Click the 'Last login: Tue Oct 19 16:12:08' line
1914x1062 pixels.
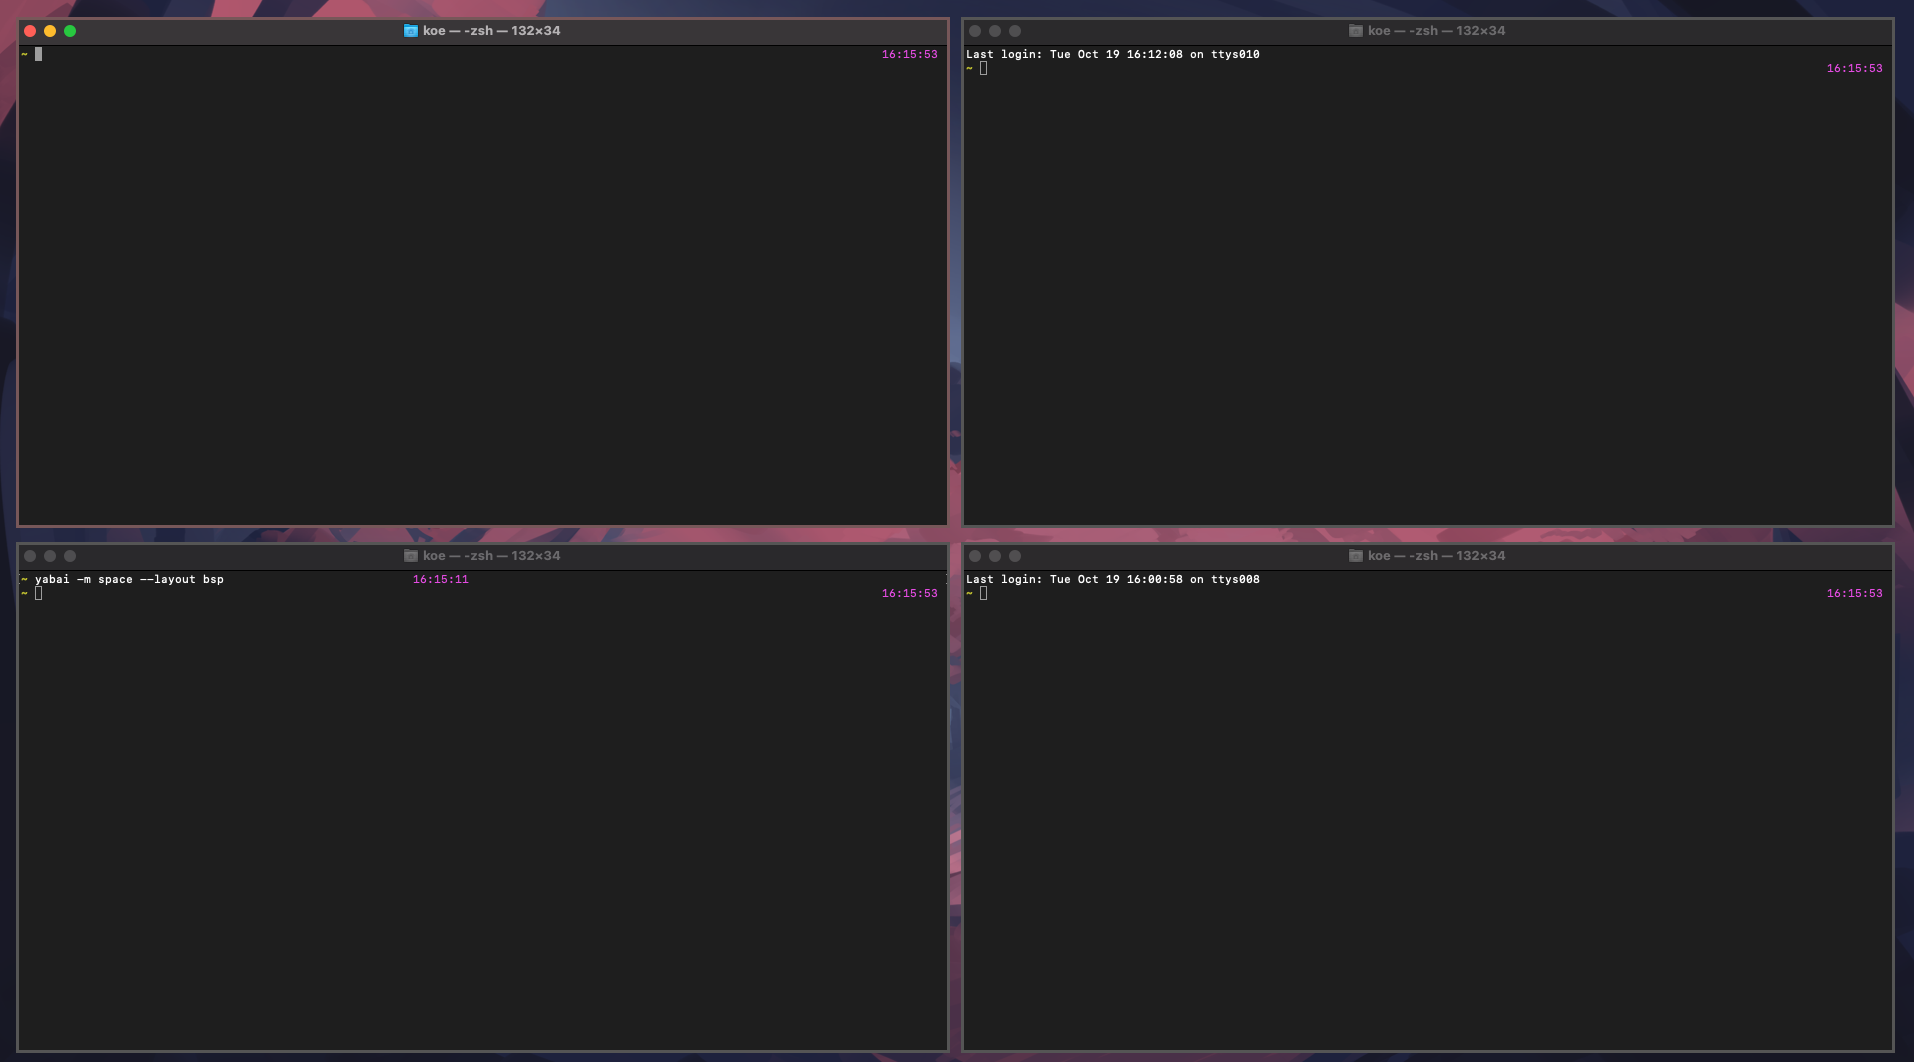[1113, 54]
